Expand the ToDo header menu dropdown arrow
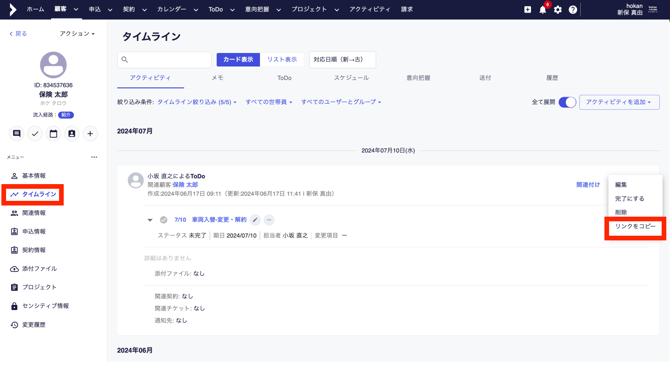 tap(232, 9)
